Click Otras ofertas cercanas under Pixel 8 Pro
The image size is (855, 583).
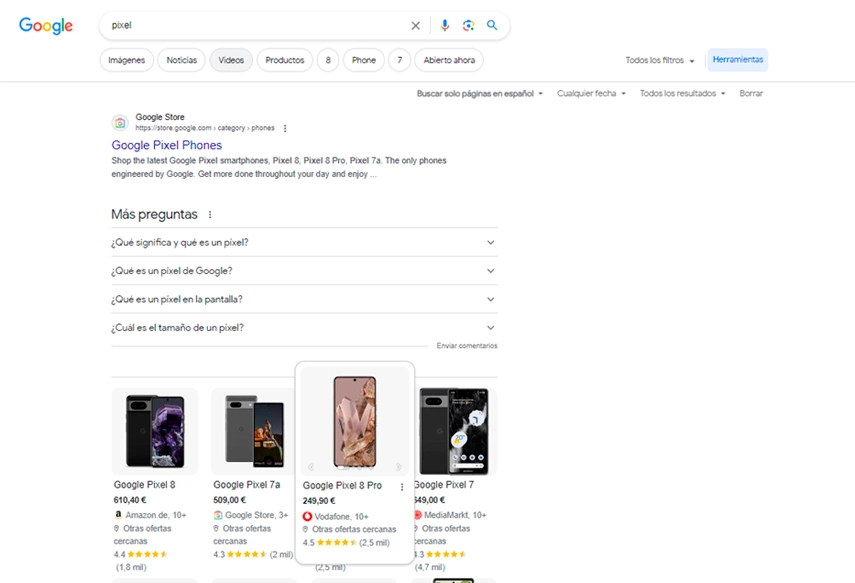click(x=354, y=530)
